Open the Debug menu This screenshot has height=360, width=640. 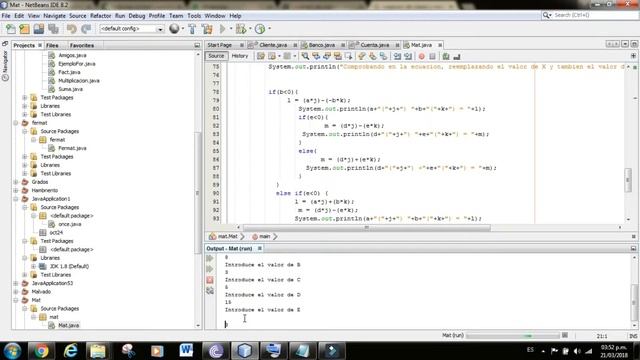point(137,16)
